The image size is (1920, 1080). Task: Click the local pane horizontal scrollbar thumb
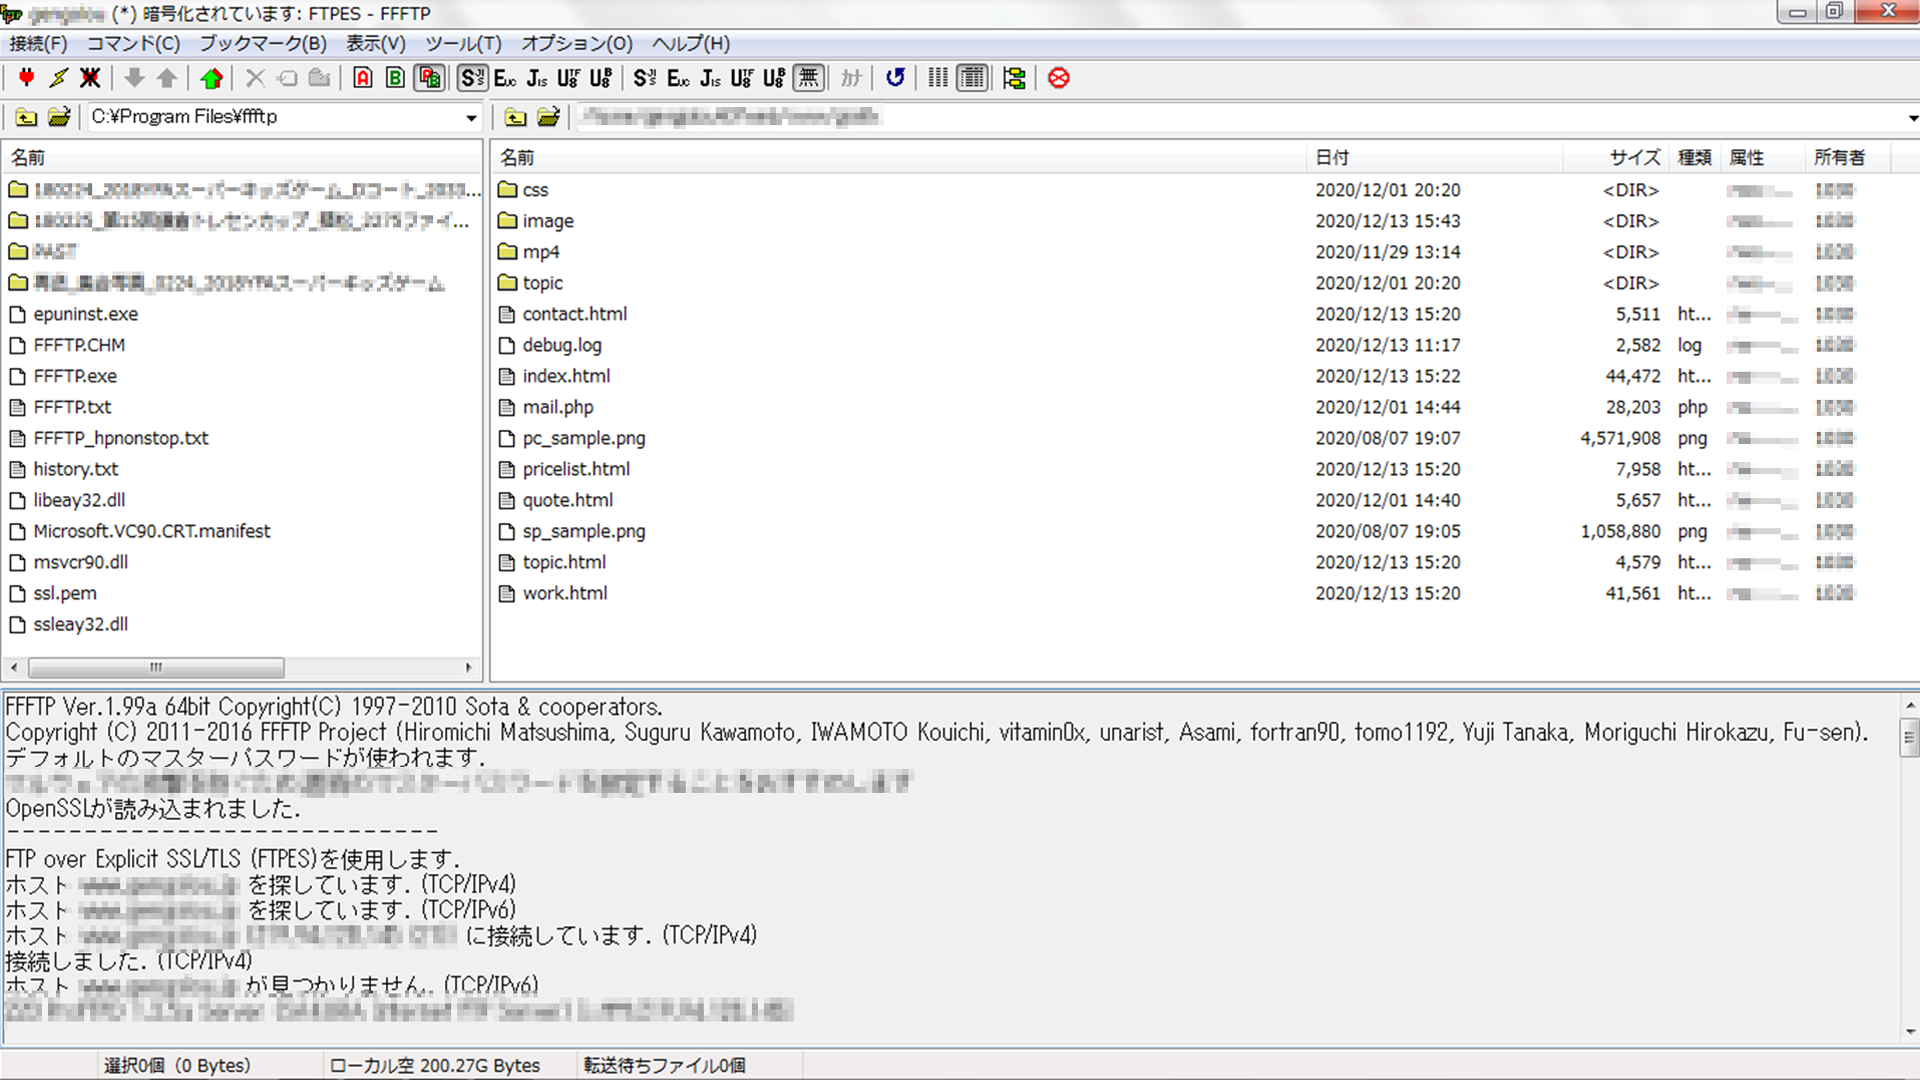tap(156, 667)
